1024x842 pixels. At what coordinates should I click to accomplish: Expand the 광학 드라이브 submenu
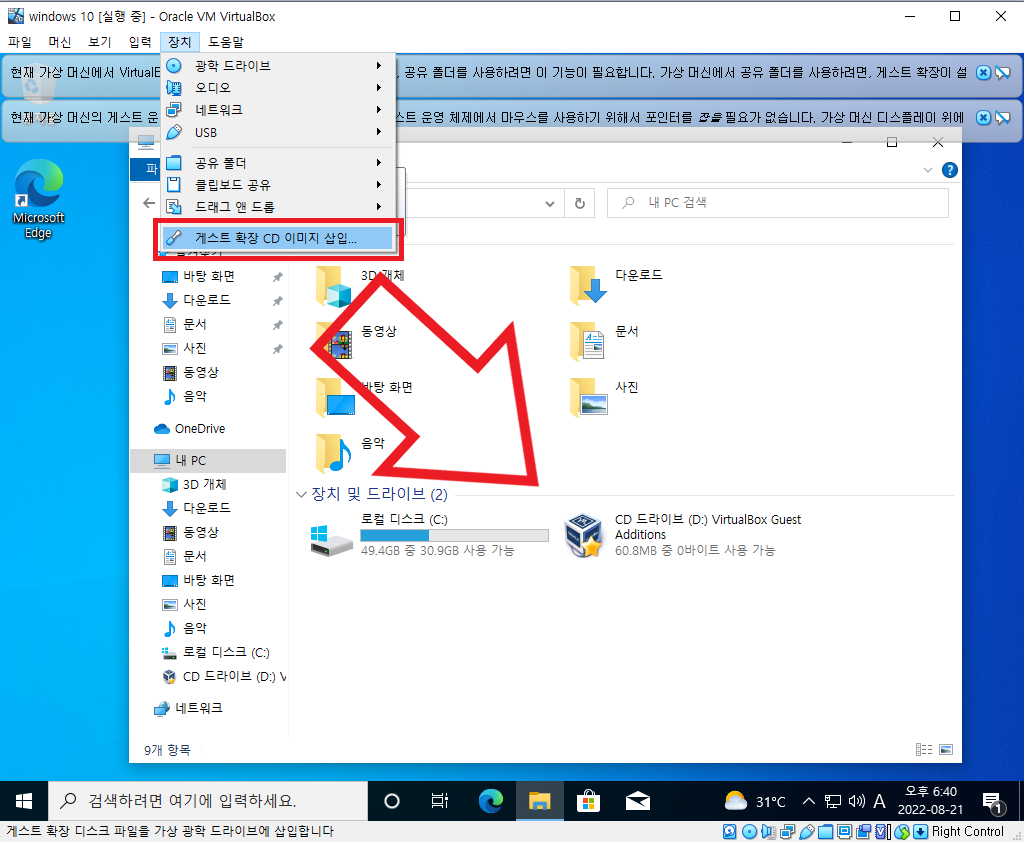[x=278, y=65]
